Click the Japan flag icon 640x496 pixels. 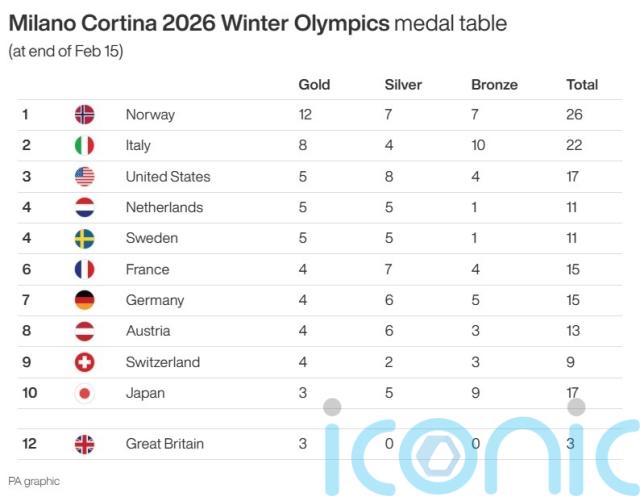84,394
